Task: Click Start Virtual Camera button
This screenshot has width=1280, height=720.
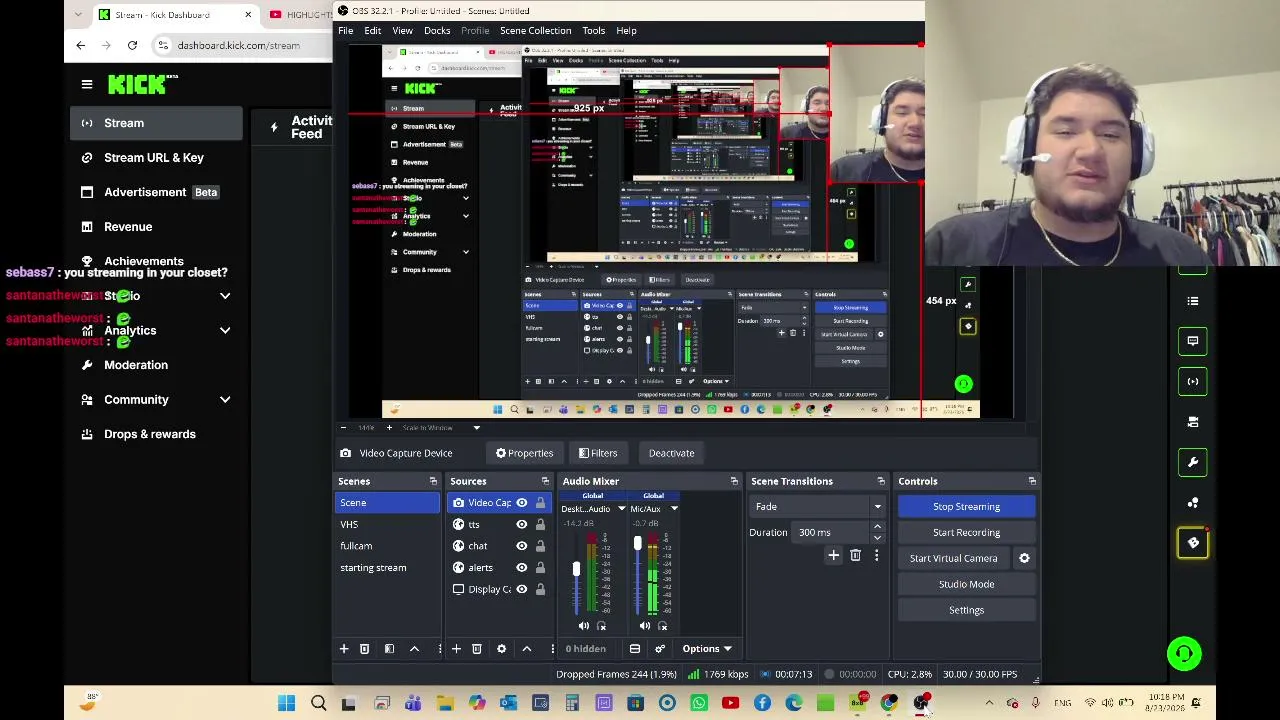Action: tap(954, 559)
